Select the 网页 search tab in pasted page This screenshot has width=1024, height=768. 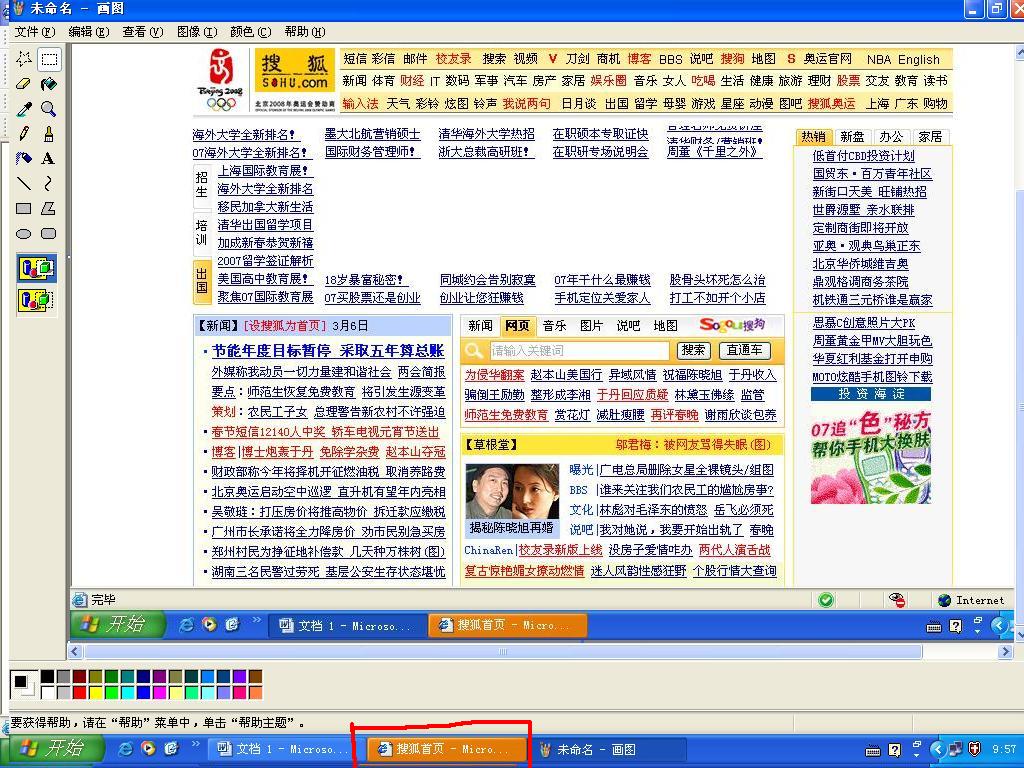[517, 325]
